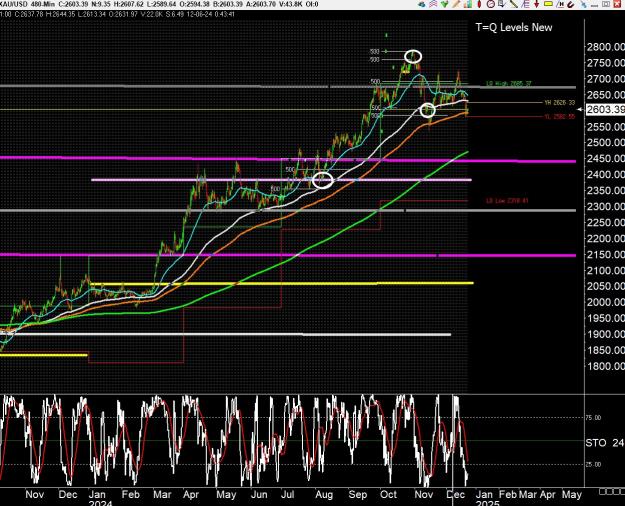Click the 25.00 stochastic level label

tap(593, 465)
